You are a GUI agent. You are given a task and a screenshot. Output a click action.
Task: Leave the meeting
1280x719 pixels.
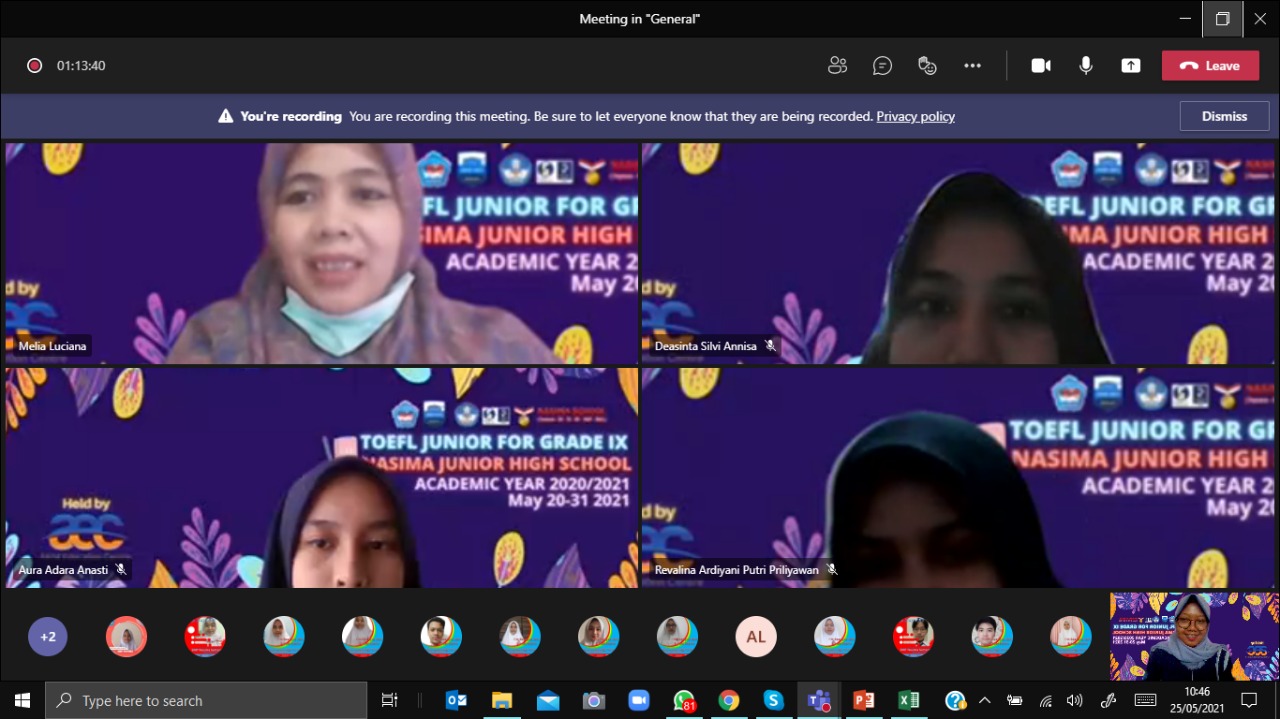[x=1210, y=66]
